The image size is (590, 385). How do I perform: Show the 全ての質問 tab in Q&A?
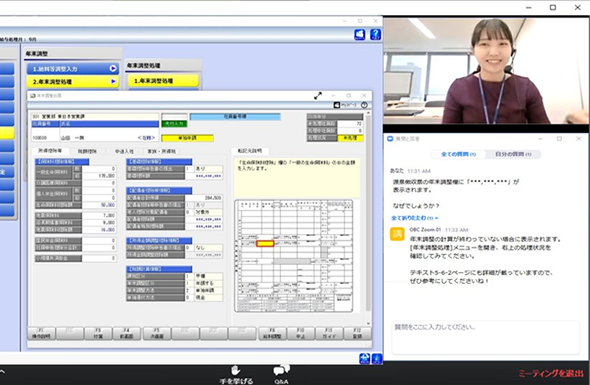pyautogui.click(x=458, y=154)
